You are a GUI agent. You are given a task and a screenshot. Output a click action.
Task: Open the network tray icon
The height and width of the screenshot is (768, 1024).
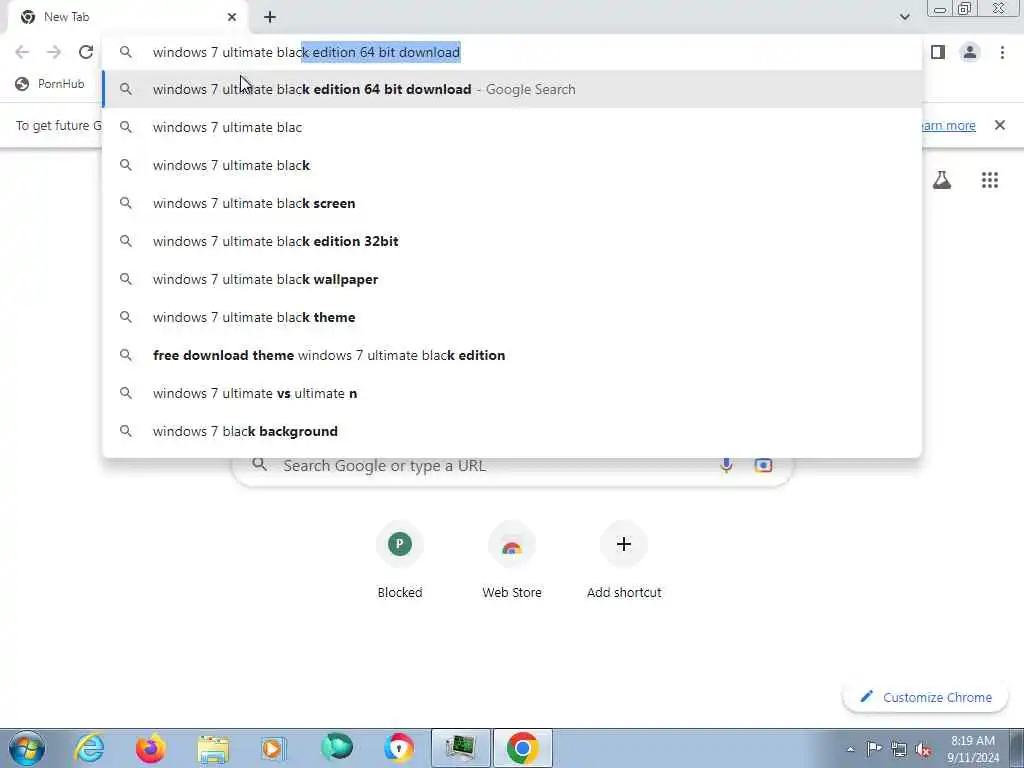(899, 749)
